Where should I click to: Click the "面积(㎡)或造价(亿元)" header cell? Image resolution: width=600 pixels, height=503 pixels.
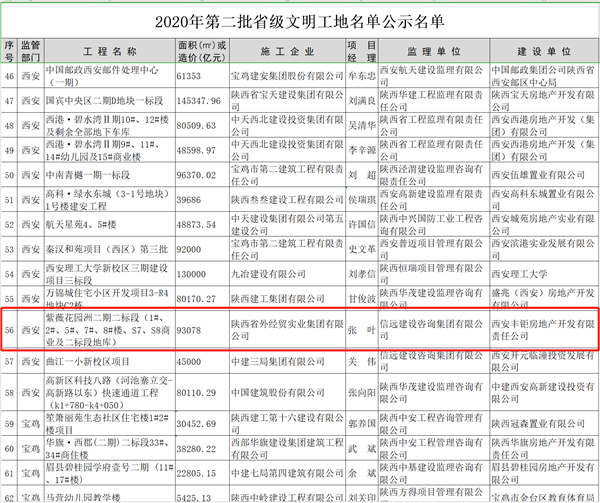click(202, 51)
